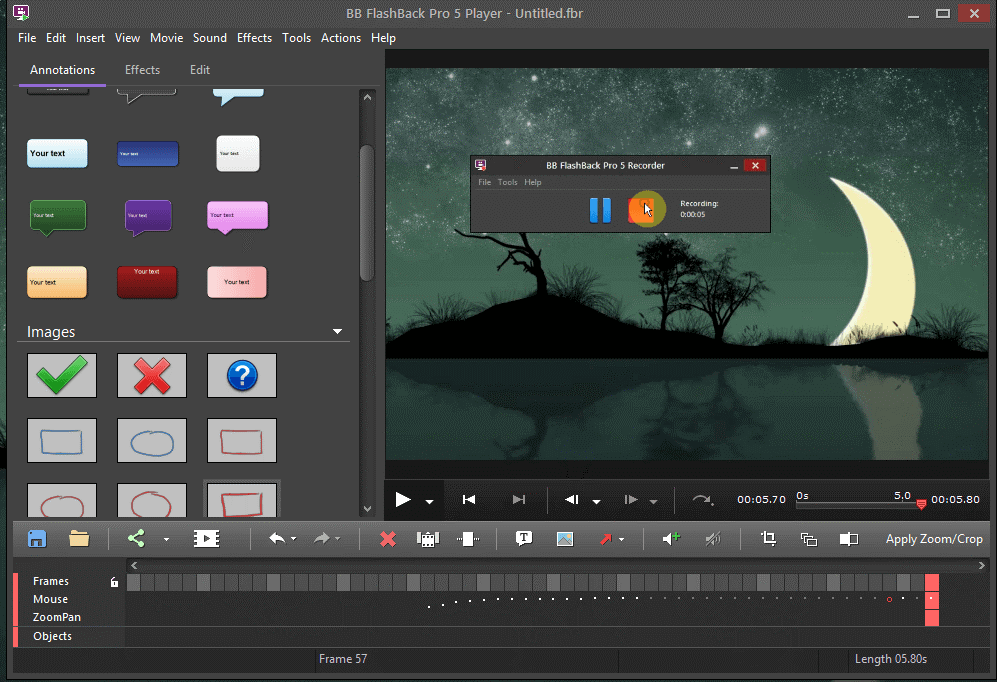Click the Apply Zoom/Crop button
Image resolution: width=997 pixels, height=682 pixels.
[x=933, y=538]
